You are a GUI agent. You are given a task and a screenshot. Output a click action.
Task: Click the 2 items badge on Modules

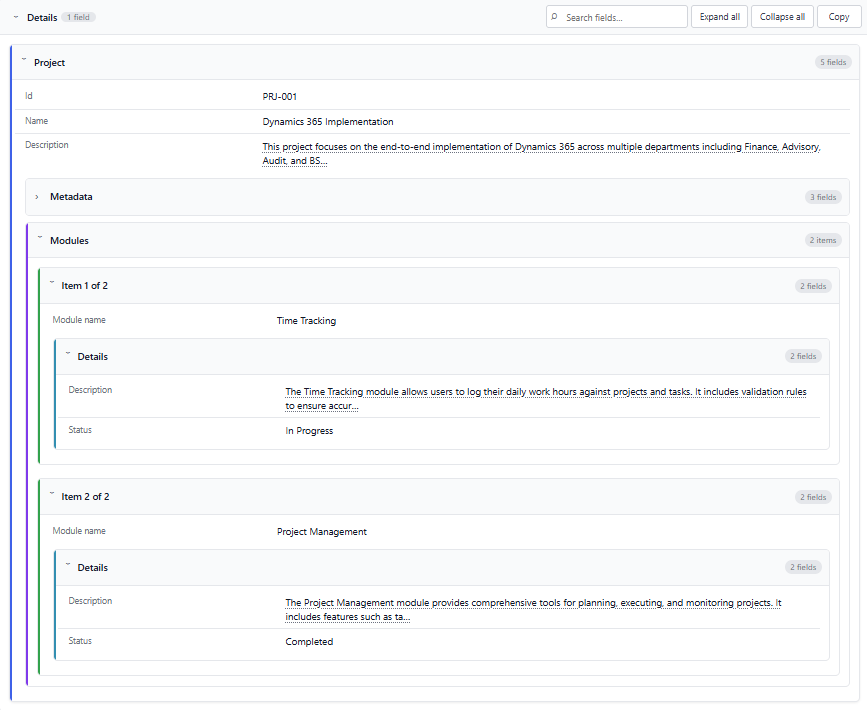click(x=823, y=240)
